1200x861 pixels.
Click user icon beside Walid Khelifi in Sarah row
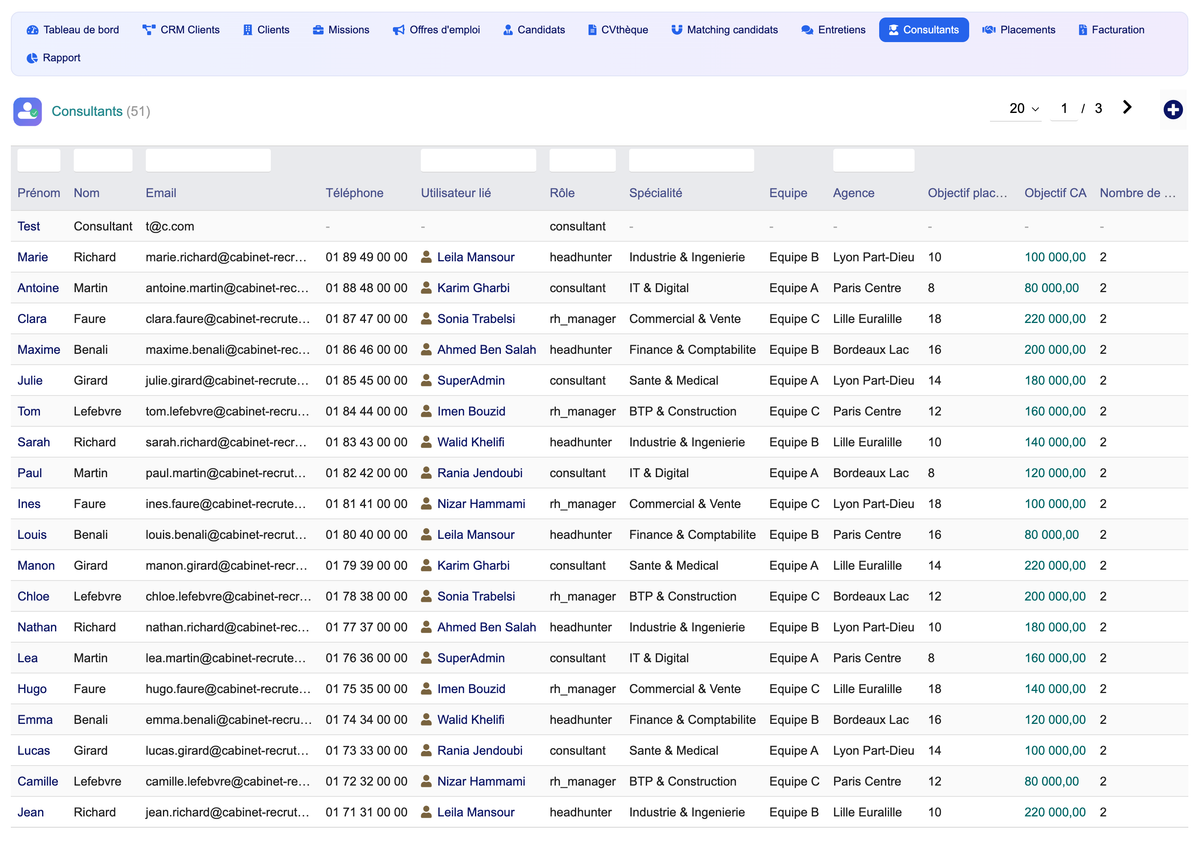pos(427,442)
